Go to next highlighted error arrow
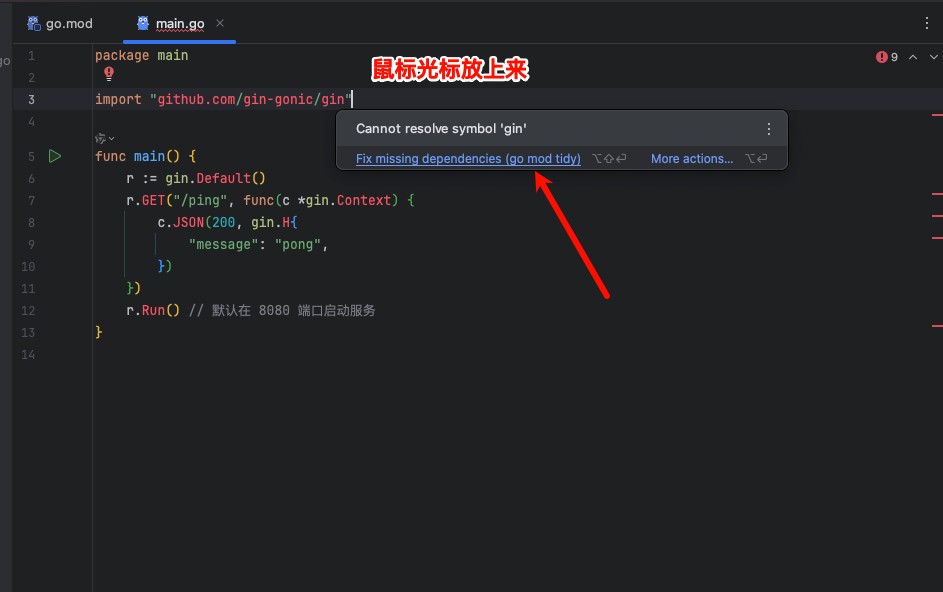This screenshot has height=592, width=943. (933, 57)
